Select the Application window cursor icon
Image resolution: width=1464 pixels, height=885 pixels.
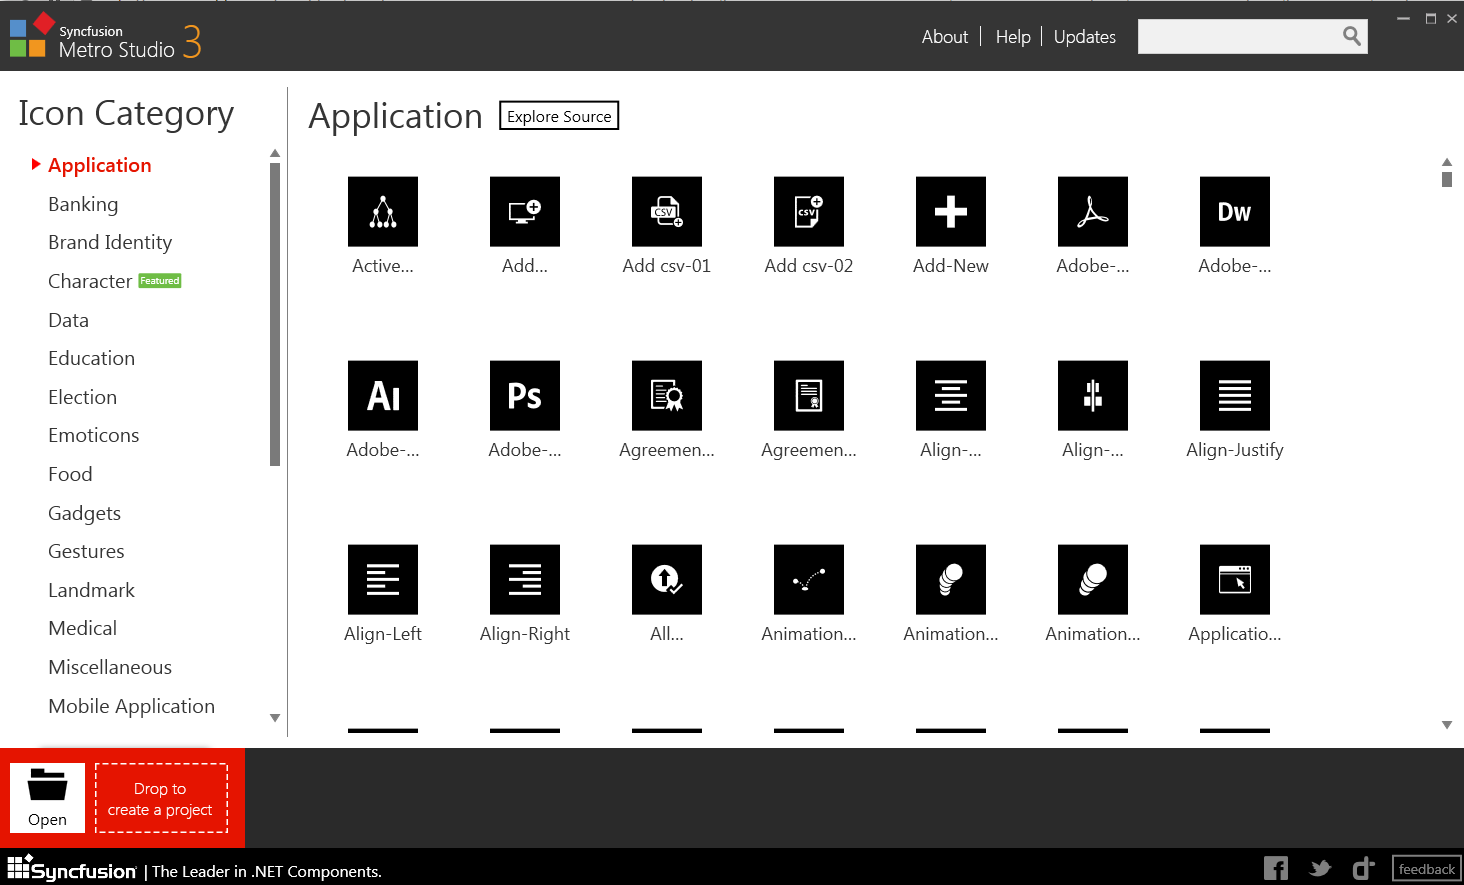pyautogui.click(x=1235, y=580)
